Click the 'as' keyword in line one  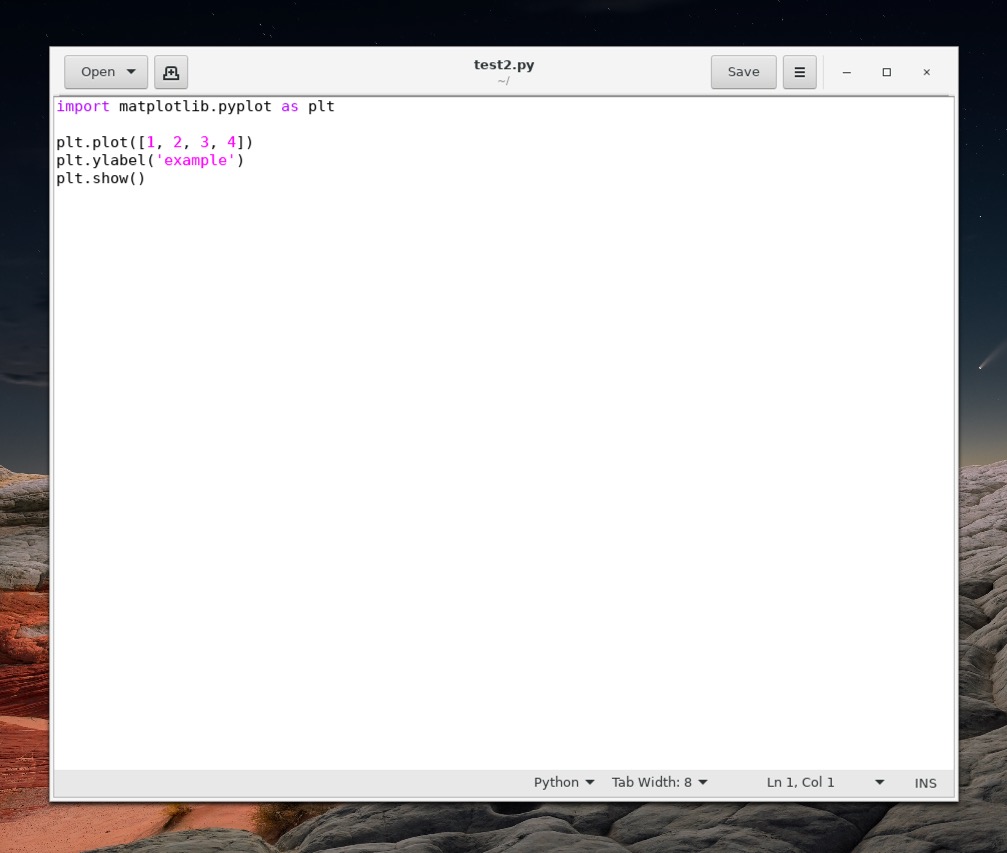pos(290,106)
